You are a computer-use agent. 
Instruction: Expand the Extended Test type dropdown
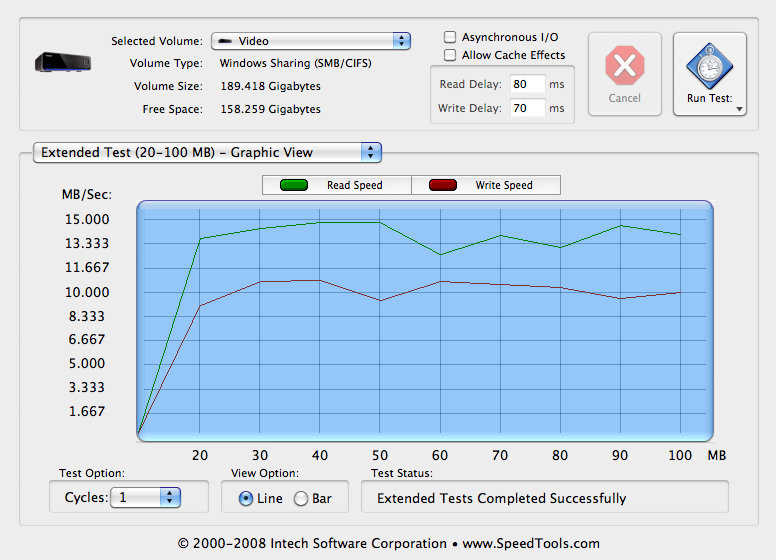207,152
